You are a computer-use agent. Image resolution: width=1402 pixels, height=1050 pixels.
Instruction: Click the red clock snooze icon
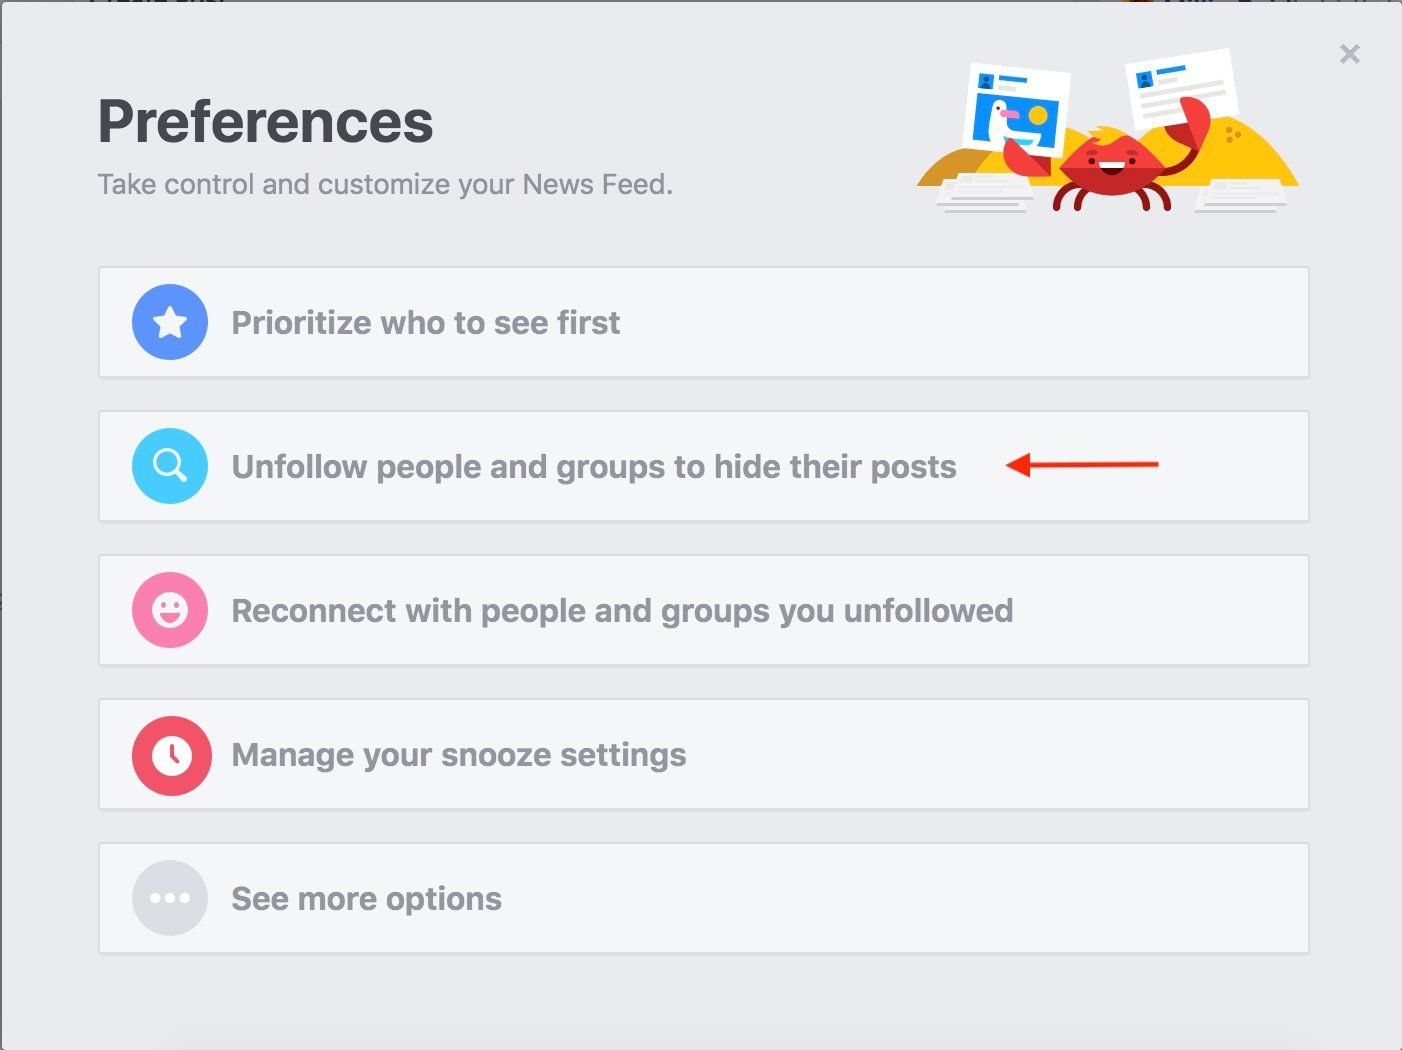[x=171, y=755]
